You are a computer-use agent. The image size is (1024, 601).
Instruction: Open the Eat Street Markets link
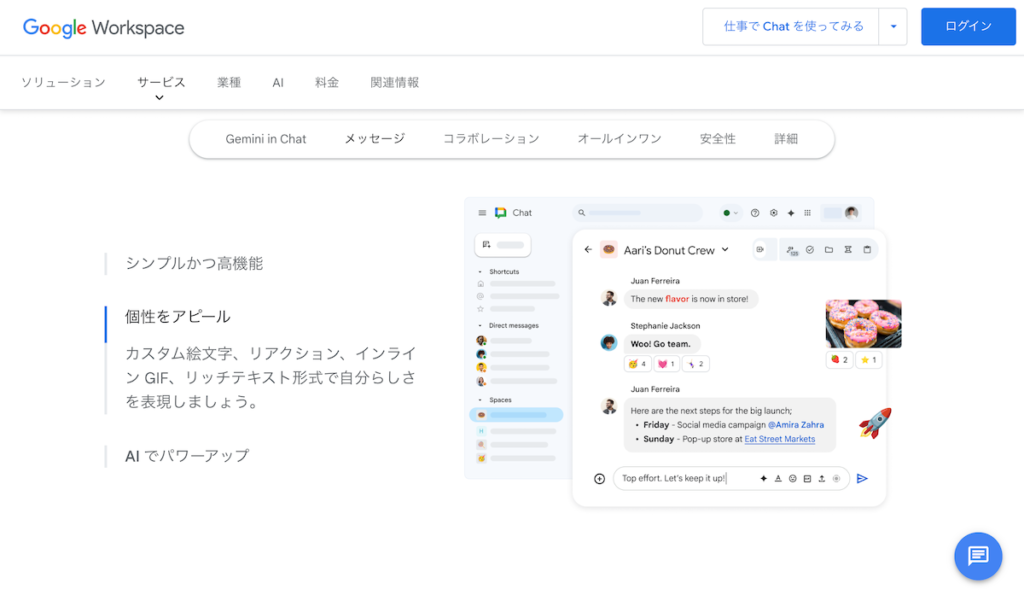[780, 439]
